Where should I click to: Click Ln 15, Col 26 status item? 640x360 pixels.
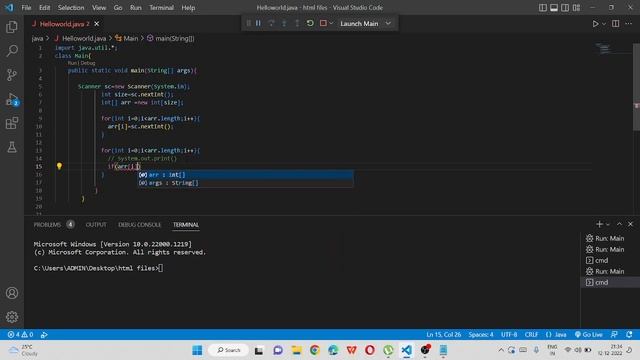point(444,334)
